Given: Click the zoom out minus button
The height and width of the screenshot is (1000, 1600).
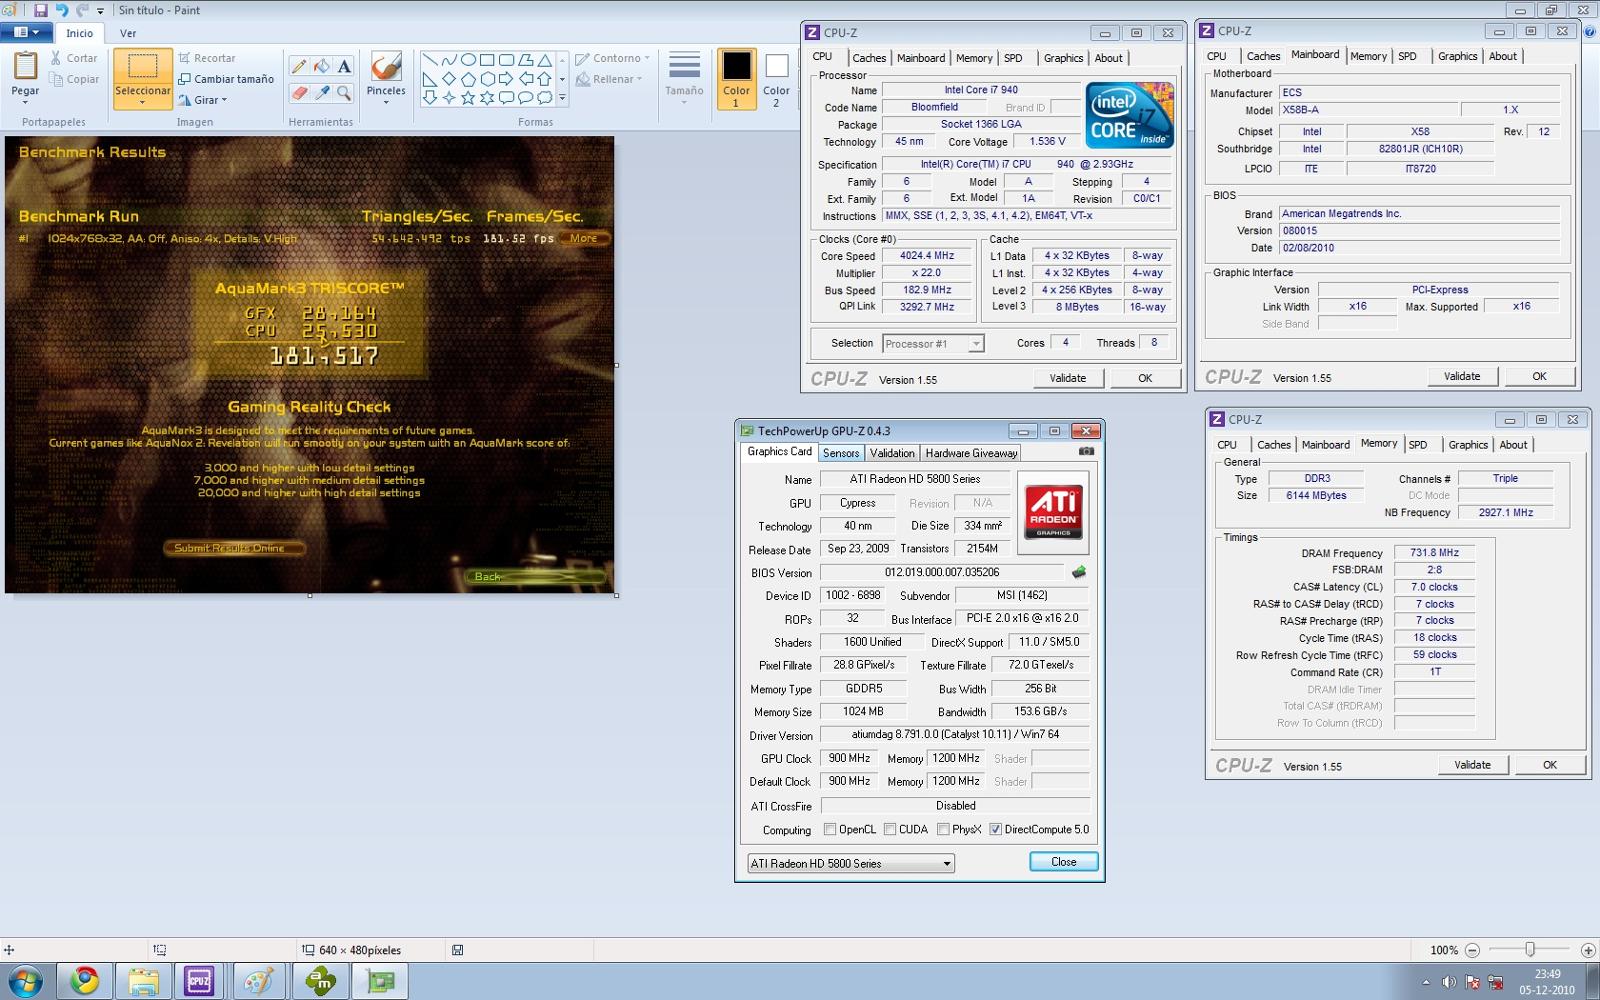Looking at the screenshot, I should pos(1472,950).
